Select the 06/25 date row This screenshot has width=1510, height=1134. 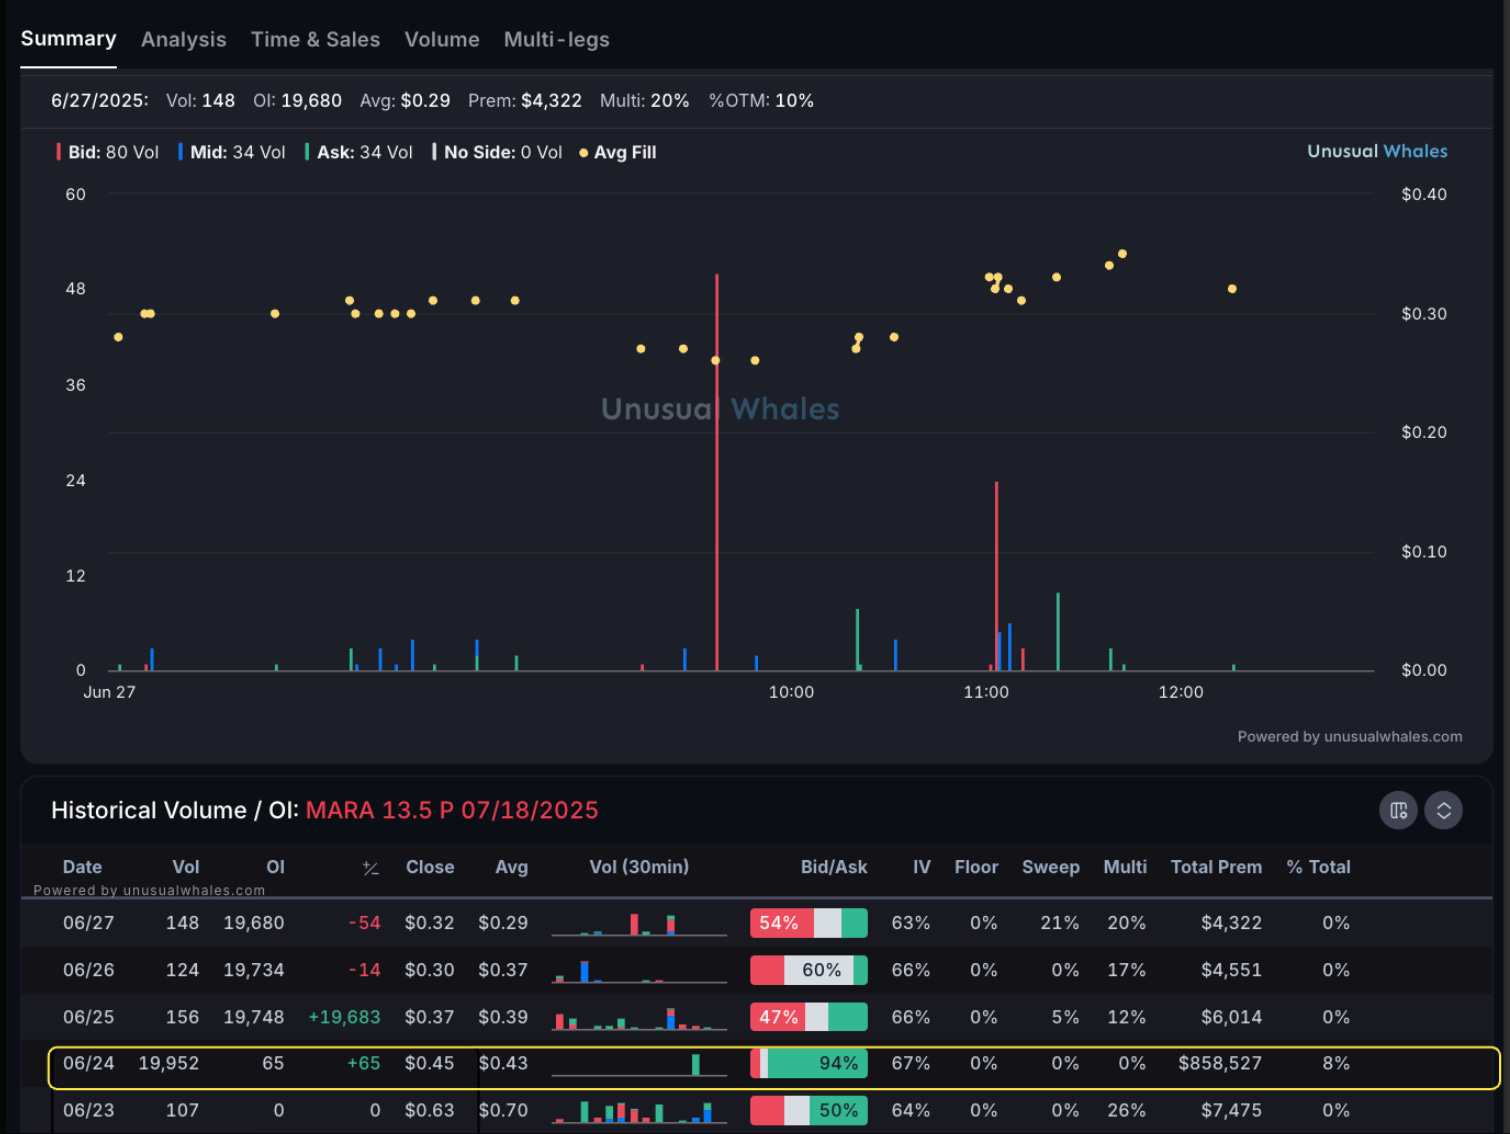coord(756,1017)
